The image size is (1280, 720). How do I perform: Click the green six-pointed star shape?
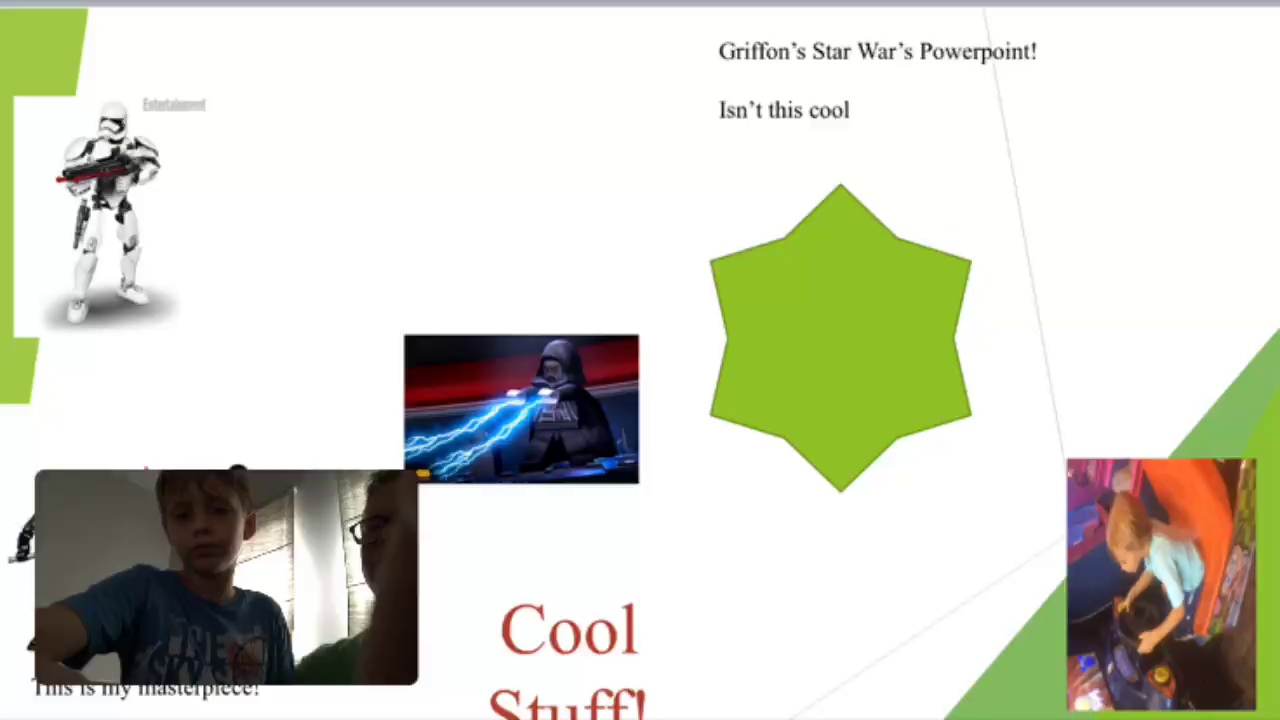(x=840, y=338)
